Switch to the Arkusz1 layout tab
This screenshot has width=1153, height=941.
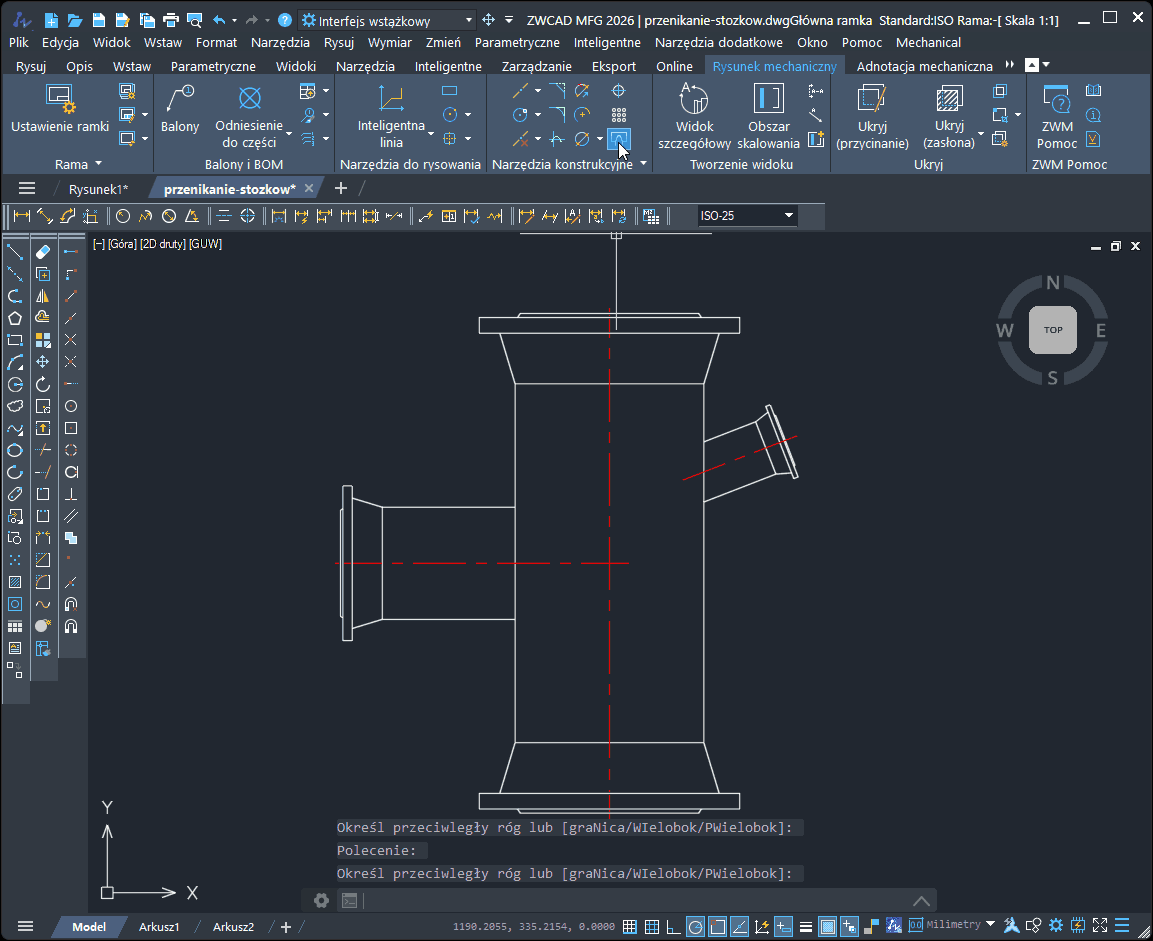(x=159, y=927)
